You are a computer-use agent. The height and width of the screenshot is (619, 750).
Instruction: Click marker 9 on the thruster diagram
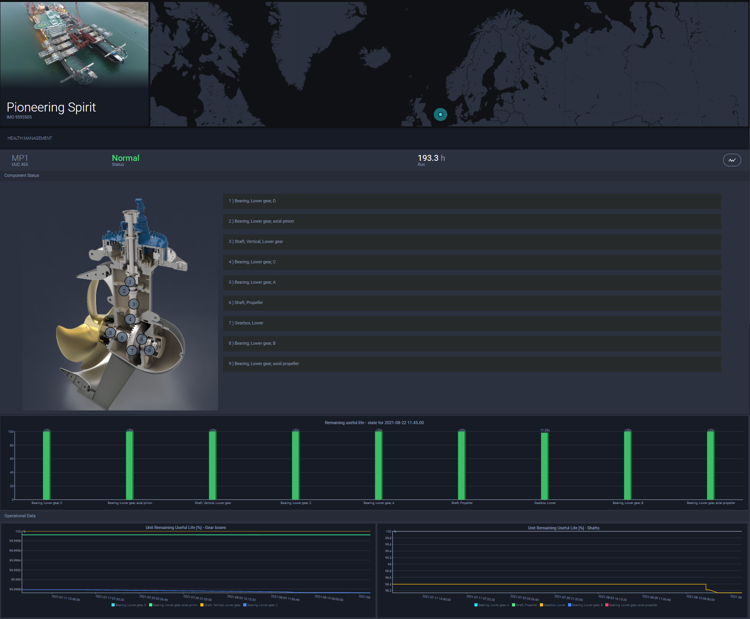click(147, 351)
